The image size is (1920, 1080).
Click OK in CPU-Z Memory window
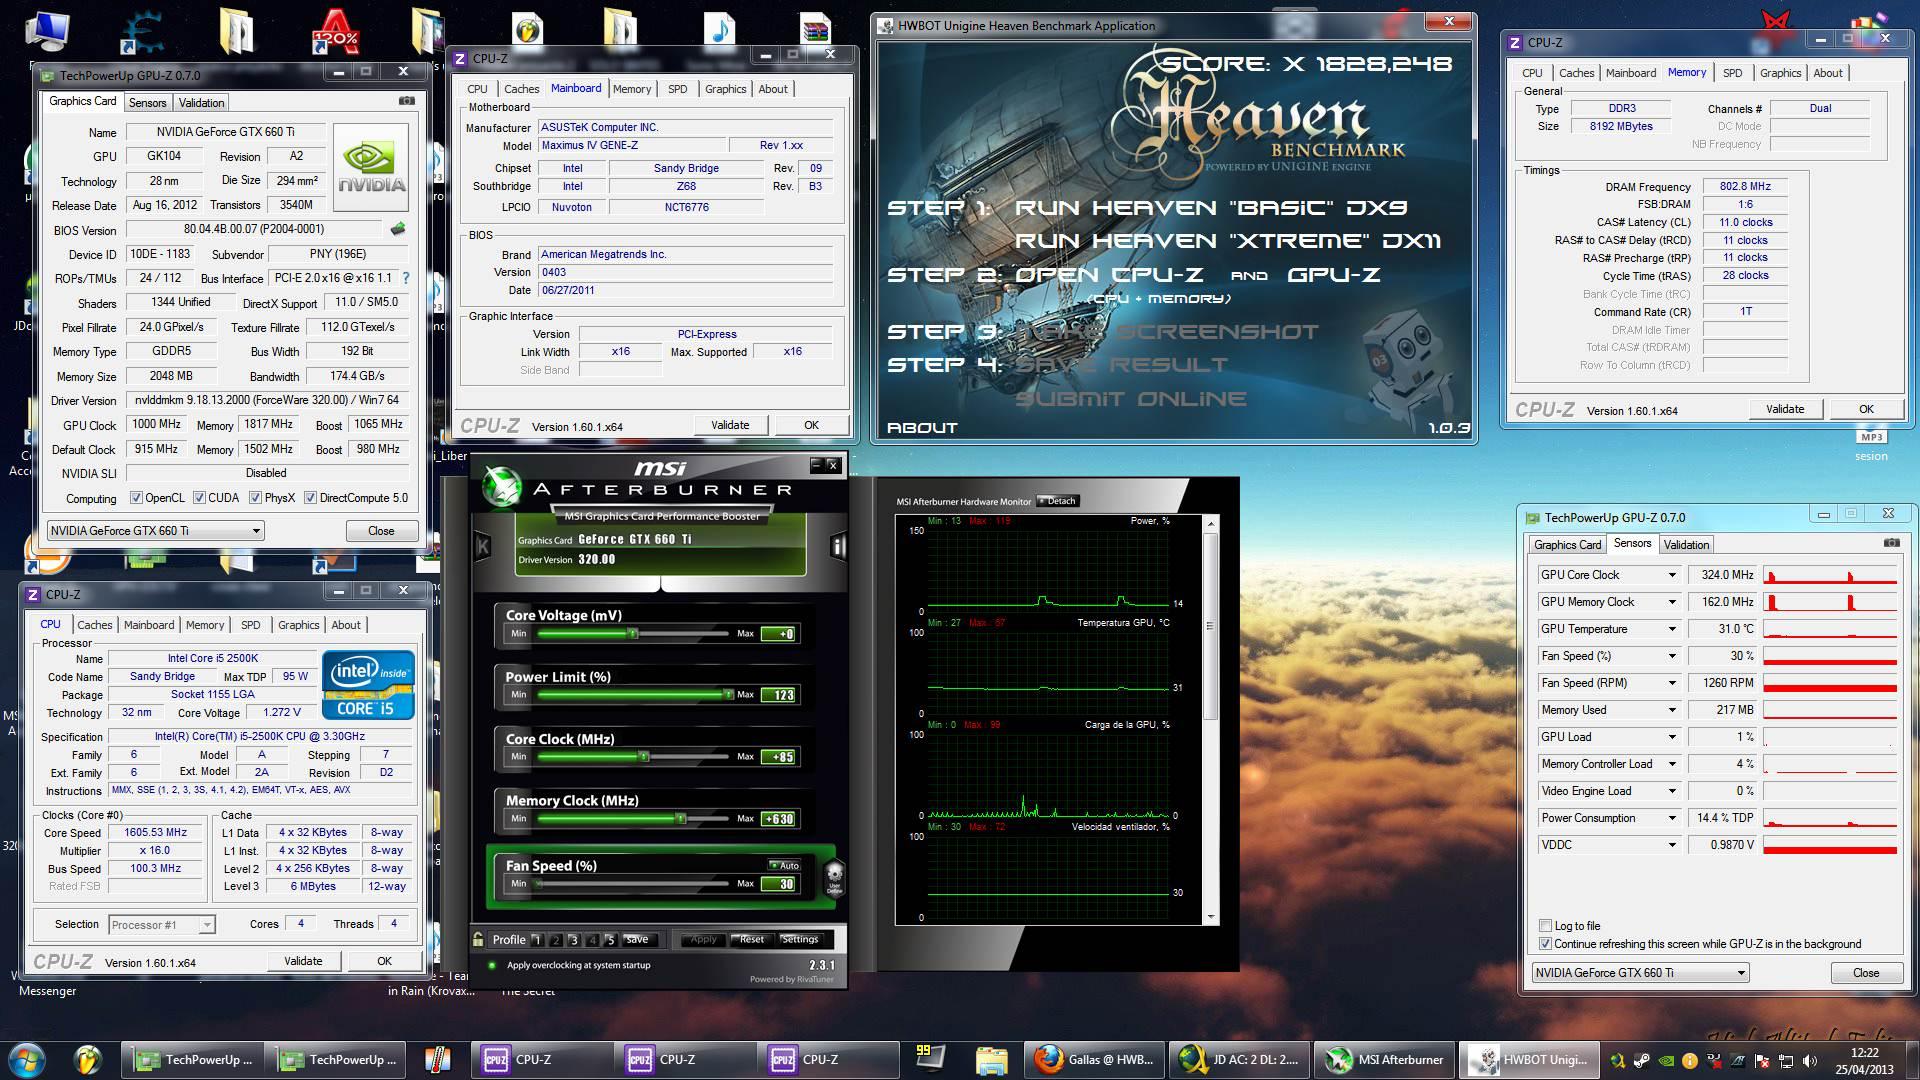[x=1866, y=409]
